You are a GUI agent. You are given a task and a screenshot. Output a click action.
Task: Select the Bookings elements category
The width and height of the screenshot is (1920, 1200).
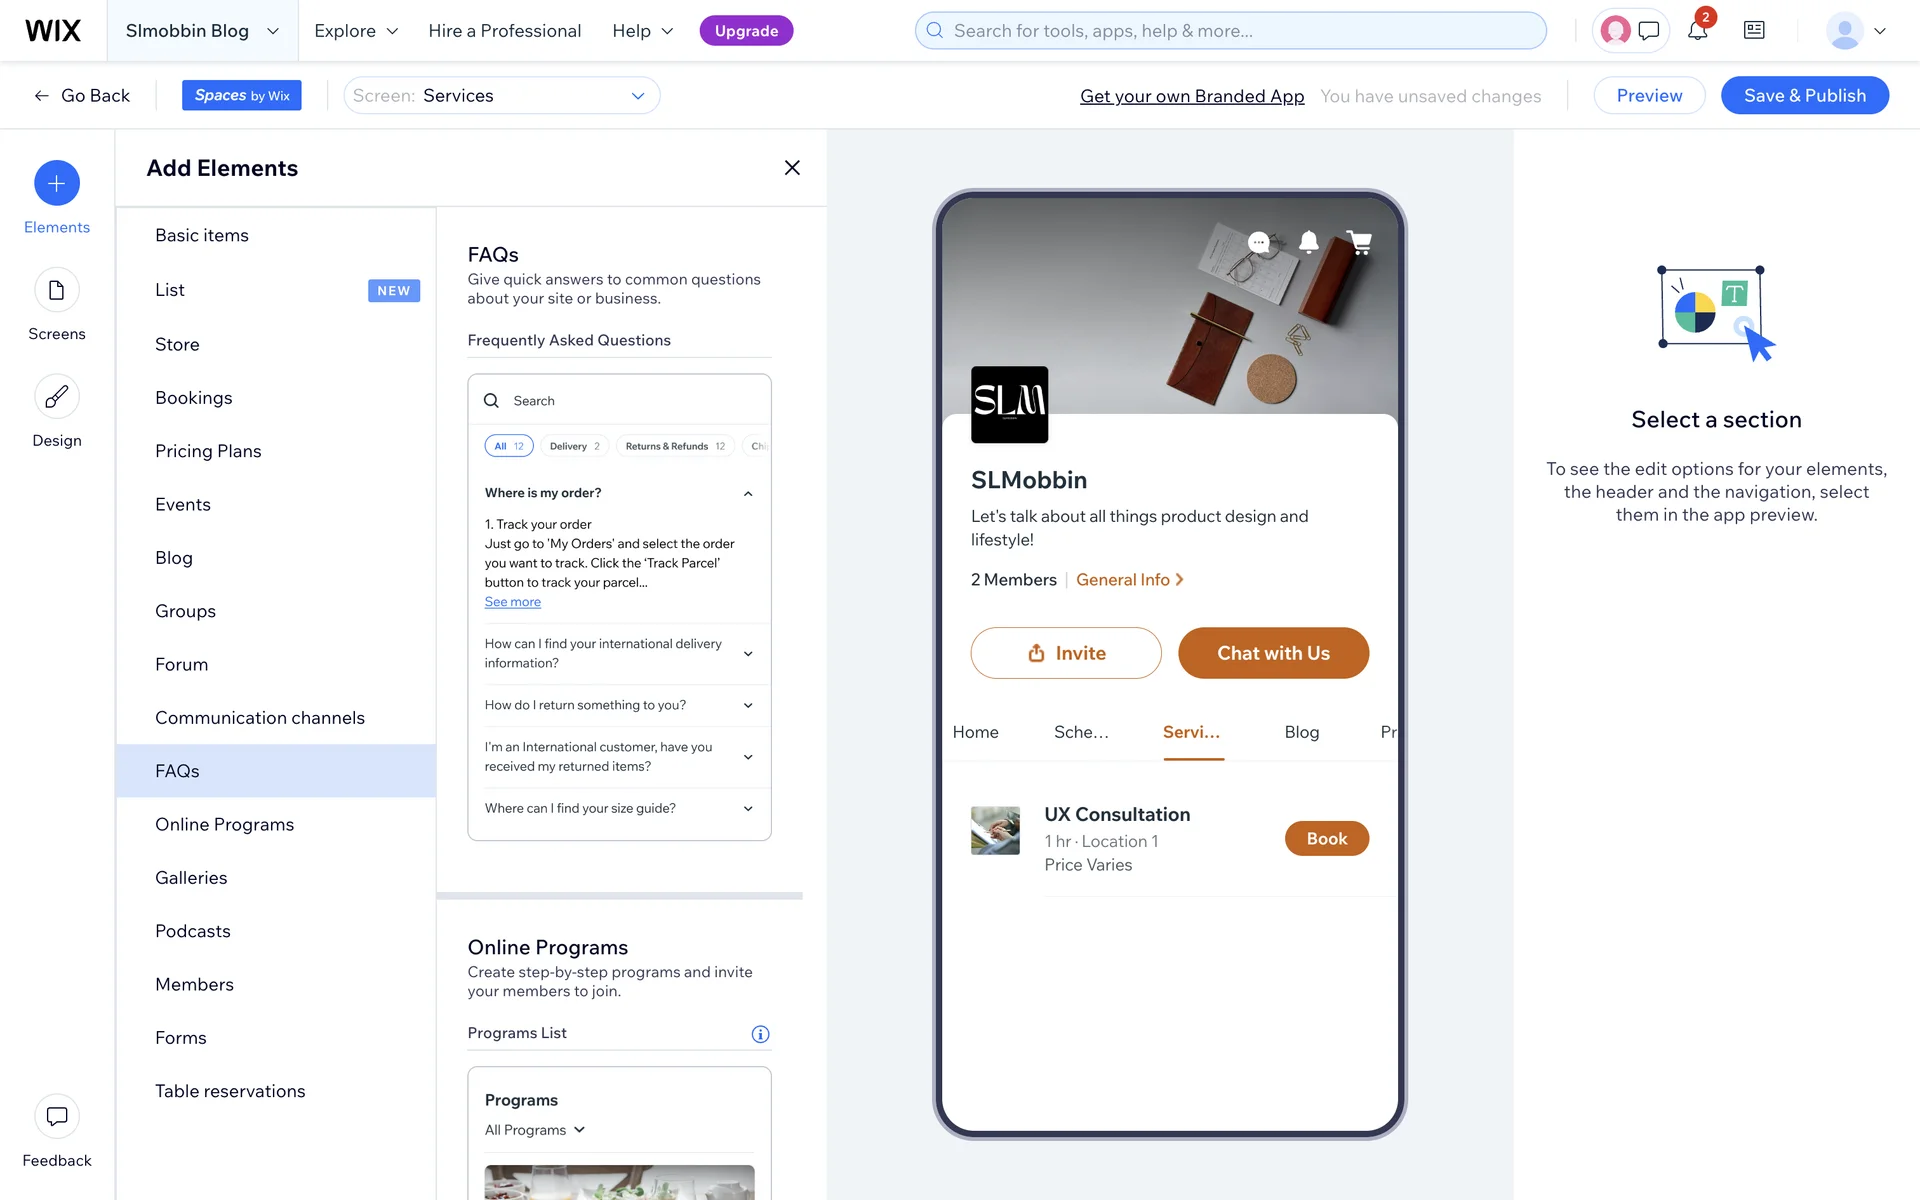(x=194, y=398)
